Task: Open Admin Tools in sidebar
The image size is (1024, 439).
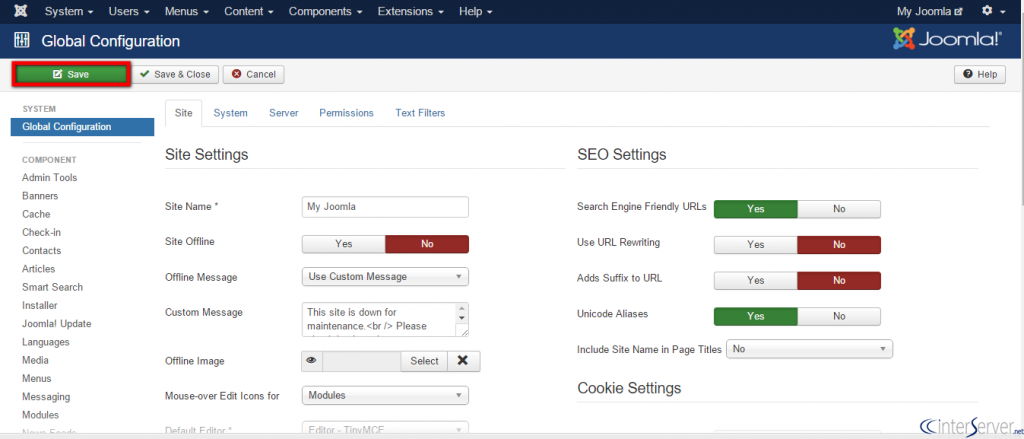Action: tap(50, 178)
